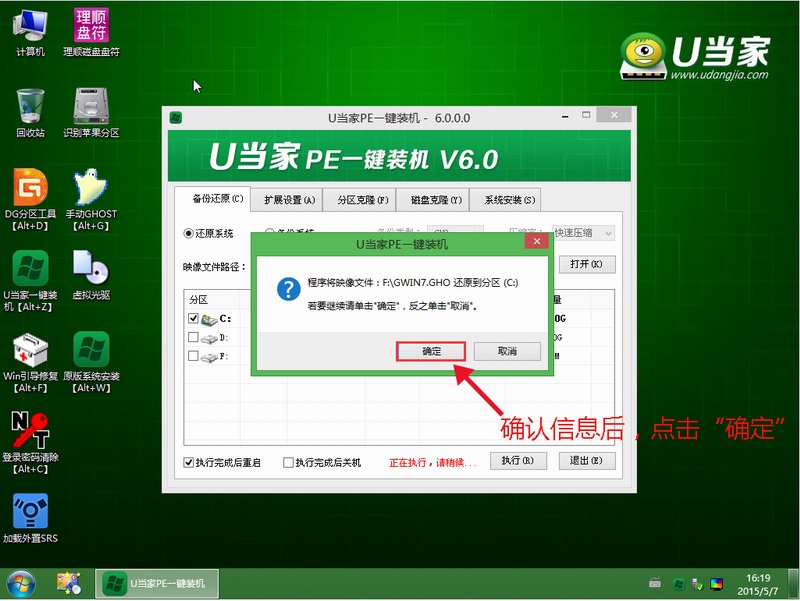Toggle 执行完成后关机 checkbox
800x601 pixels.
click(288, 462)
